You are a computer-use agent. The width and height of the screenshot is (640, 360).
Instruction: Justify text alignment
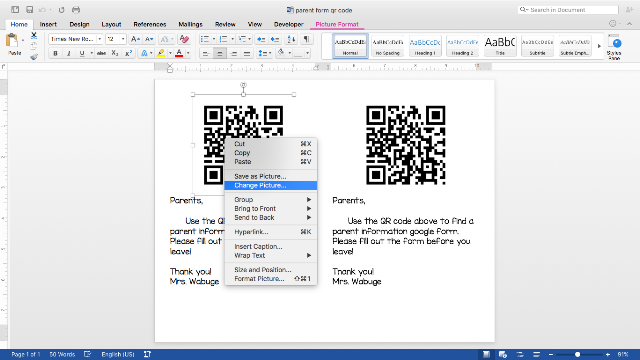coord(247,53)
